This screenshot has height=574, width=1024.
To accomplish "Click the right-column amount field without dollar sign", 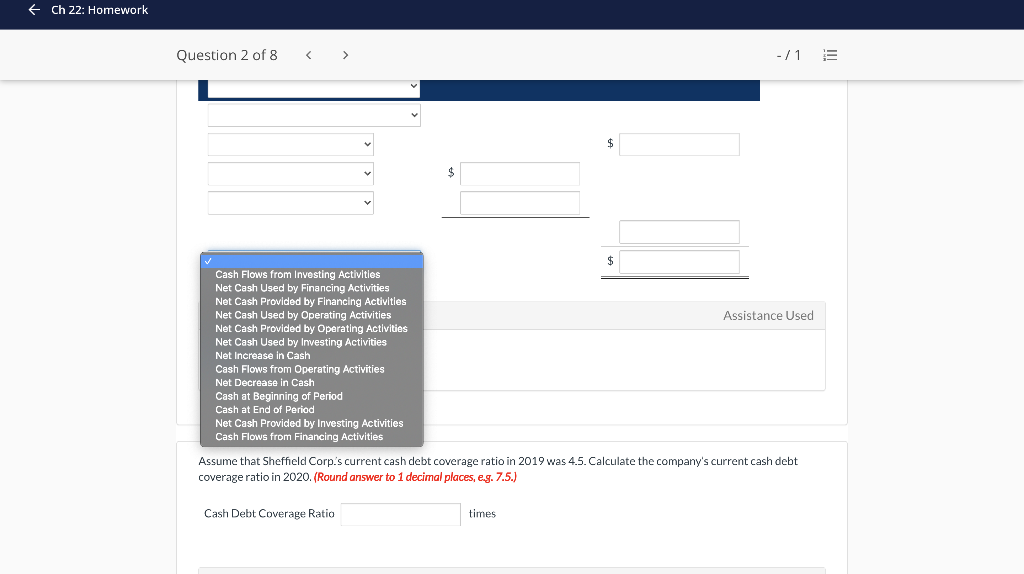I will pyautogui.click(x=679, y=232).
